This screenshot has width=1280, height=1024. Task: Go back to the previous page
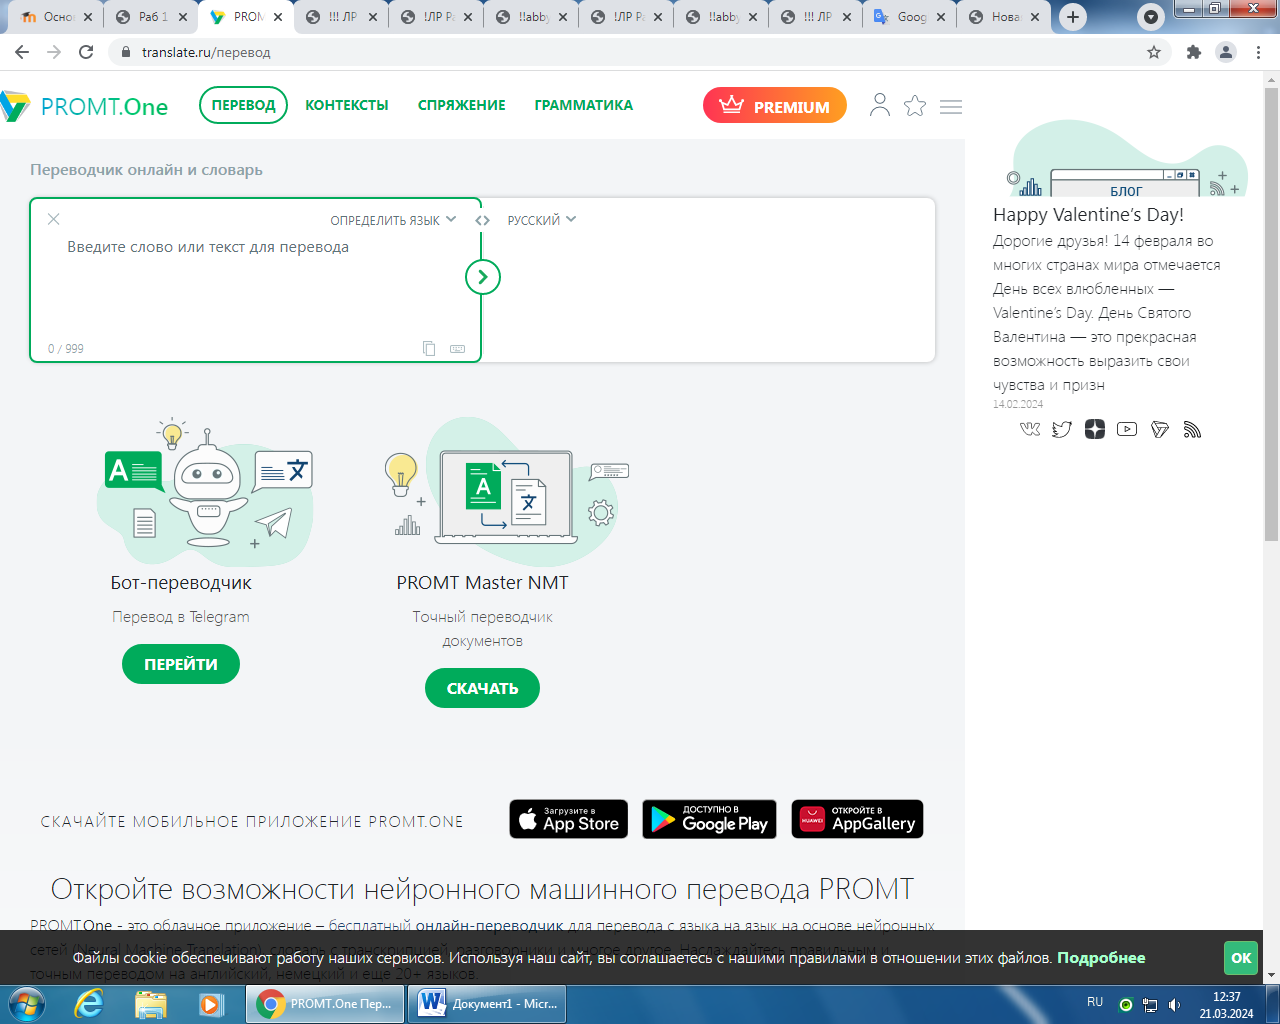[x=22, y=52]
